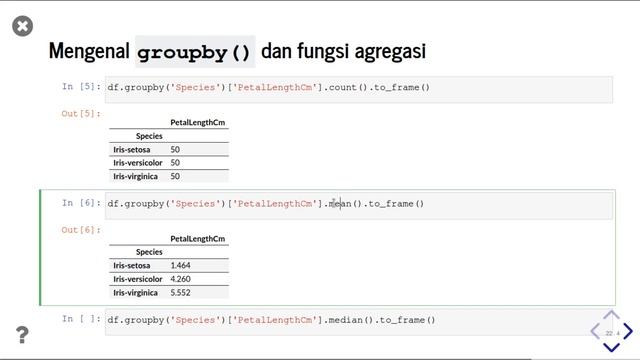Viewport: 640px width, 360px height.
Task: Close the slideshow with the X icon
Action: (x=22, y=26)
